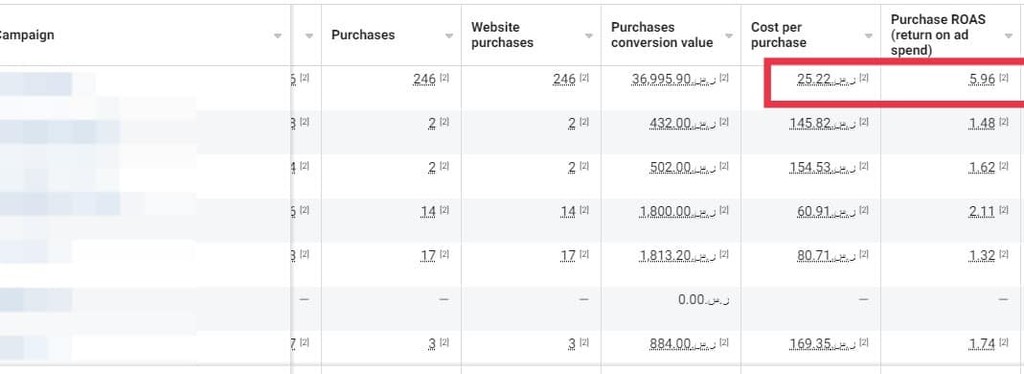Click the [2] footnote beside 145.82 cost
Viewport: 1024px width, 374px height.
tap(864, 122)
